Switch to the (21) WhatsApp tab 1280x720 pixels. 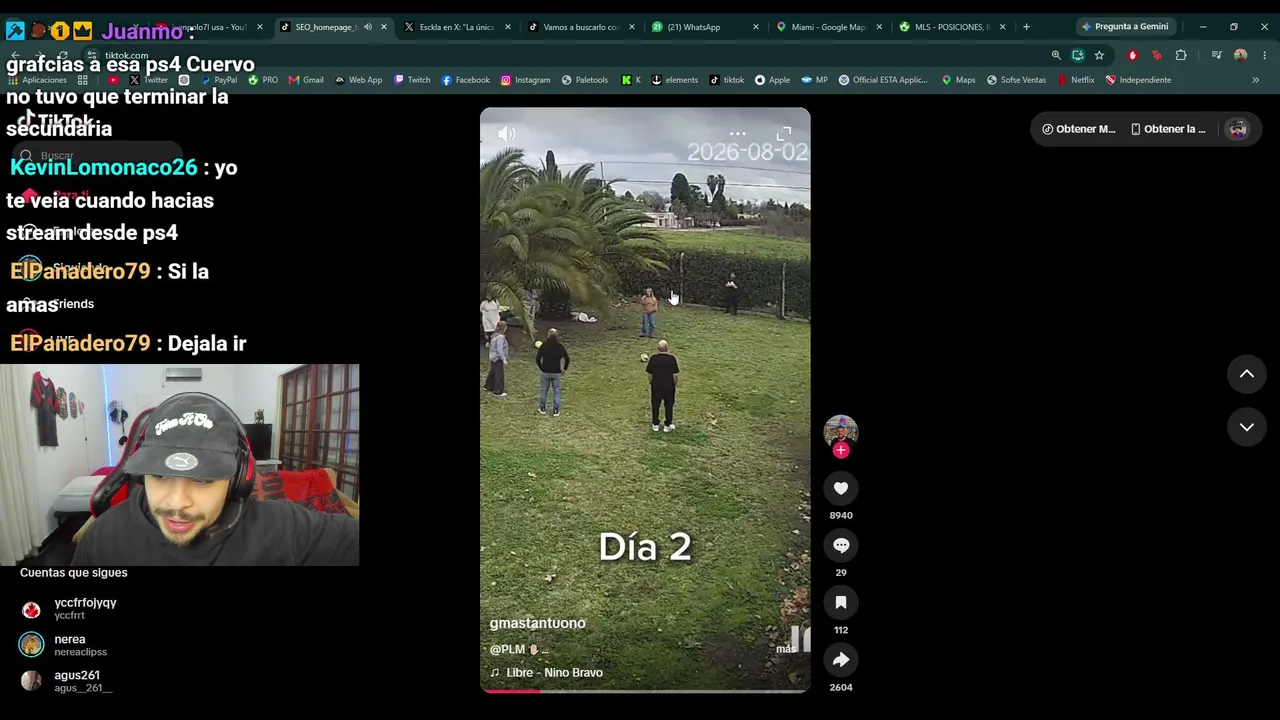(704, 27)
